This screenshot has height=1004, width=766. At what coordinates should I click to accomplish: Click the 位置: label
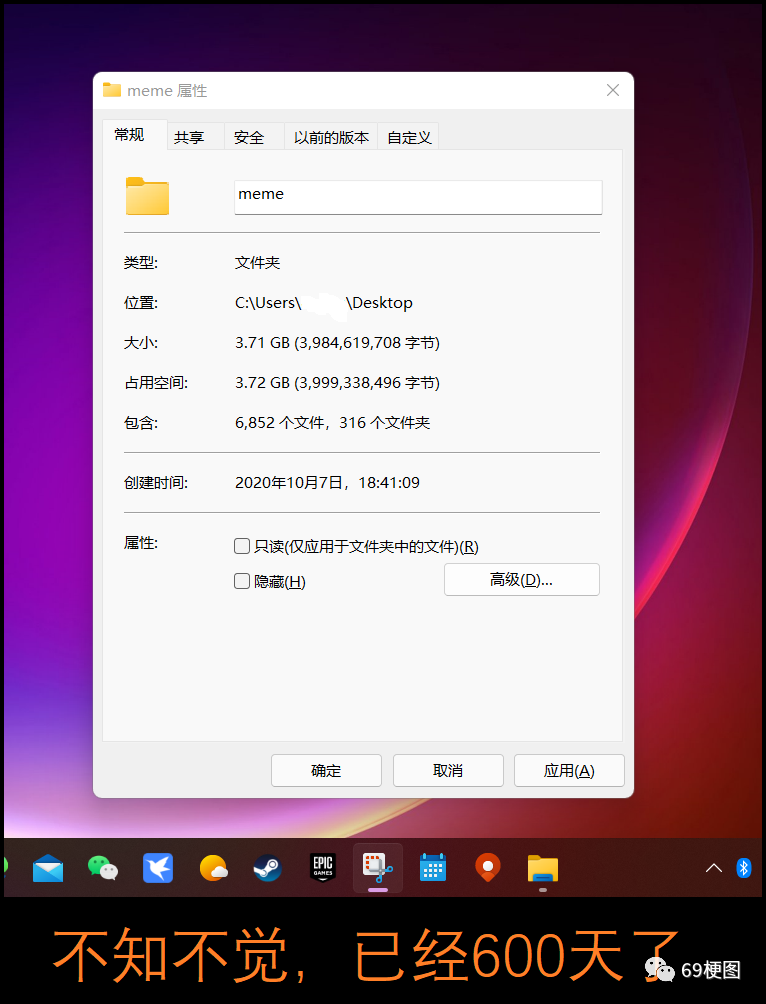(x=141, y=303)
